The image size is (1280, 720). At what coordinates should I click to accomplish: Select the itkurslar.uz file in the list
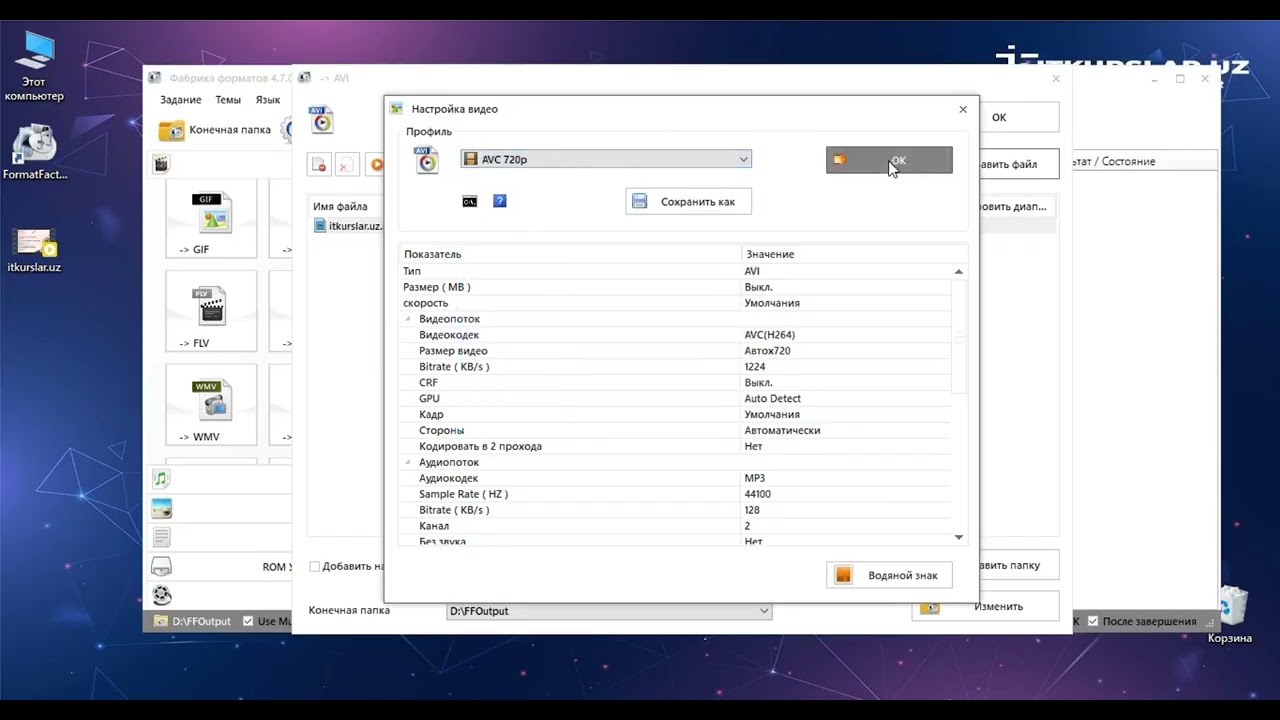pyautogui.click(x=348, y=226)
